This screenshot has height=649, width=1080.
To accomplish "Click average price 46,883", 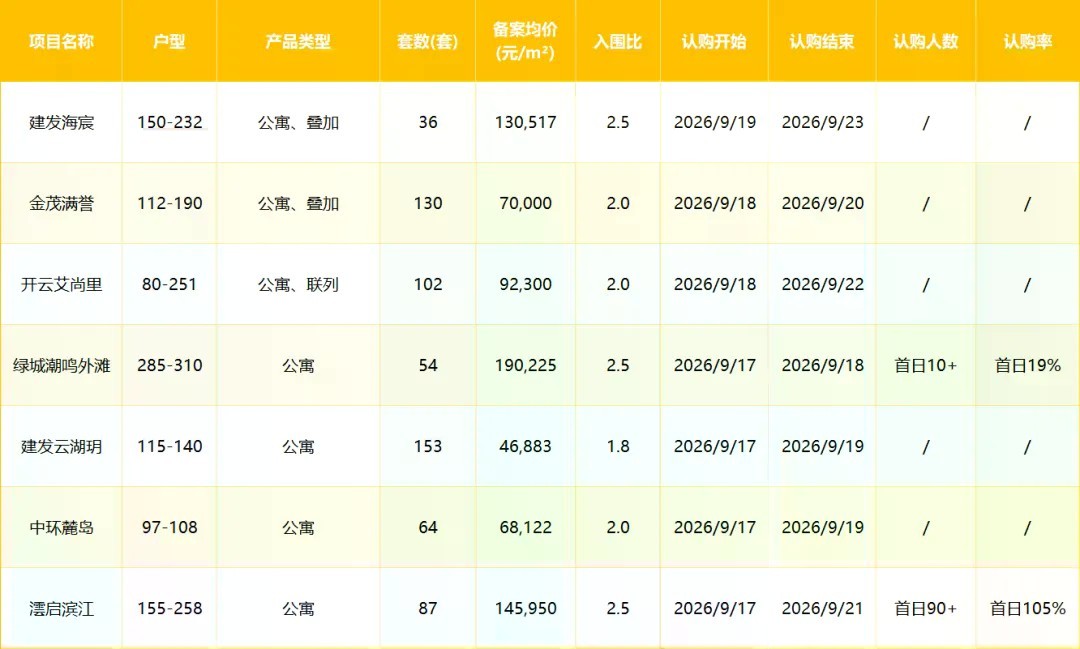I will pyautogui.click(x=526, y=446).
